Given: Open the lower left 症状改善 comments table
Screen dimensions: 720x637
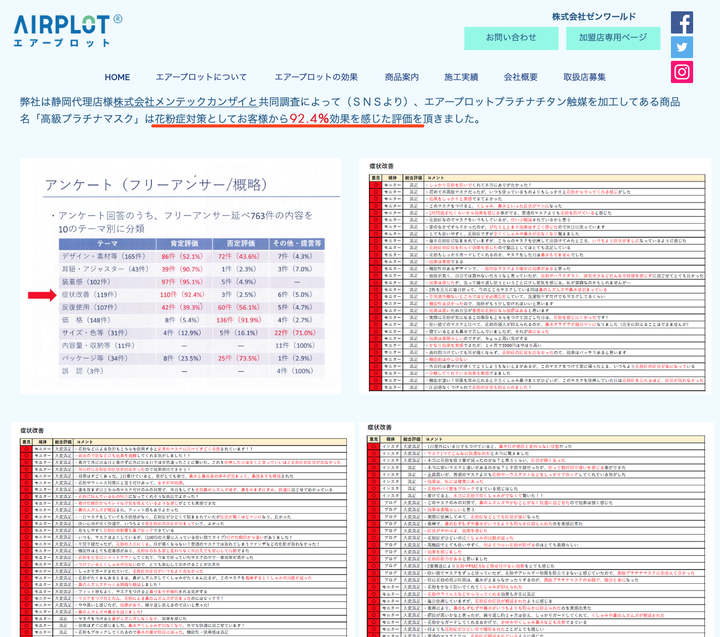Looking at the screenshot, I should [x=183, y=530].
